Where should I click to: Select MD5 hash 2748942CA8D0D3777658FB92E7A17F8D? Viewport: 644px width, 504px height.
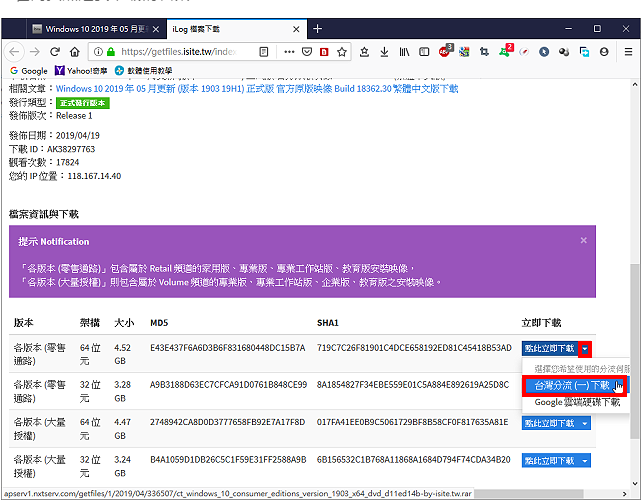[228, 422]
